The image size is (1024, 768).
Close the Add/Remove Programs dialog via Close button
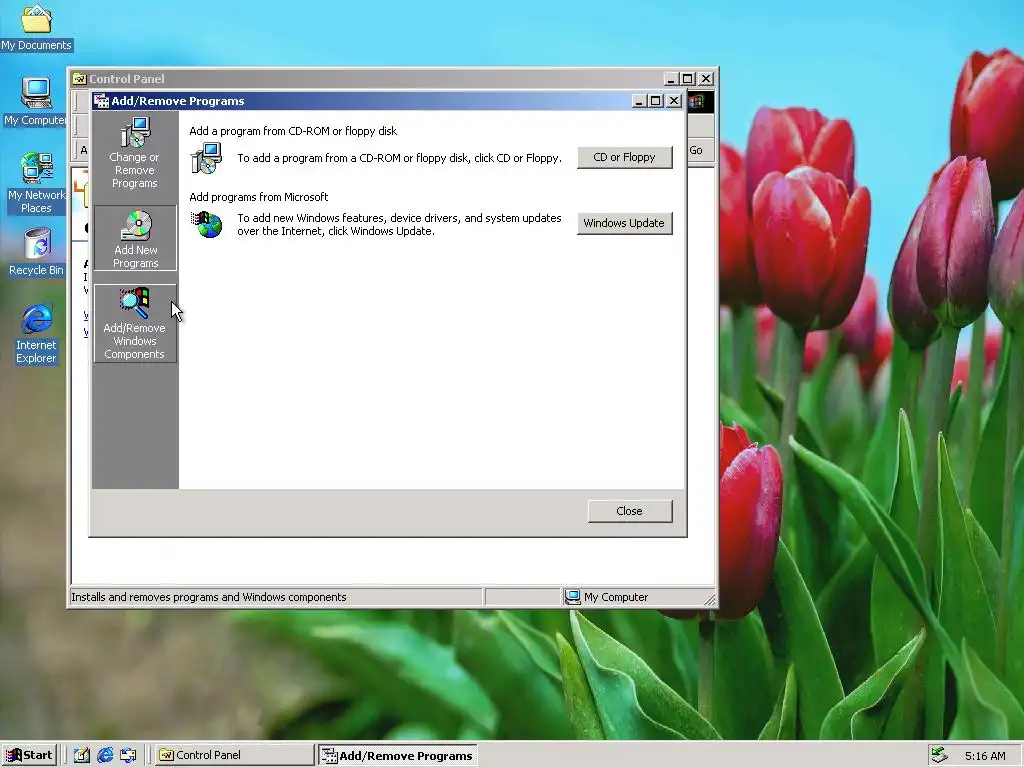click(630, 511)
